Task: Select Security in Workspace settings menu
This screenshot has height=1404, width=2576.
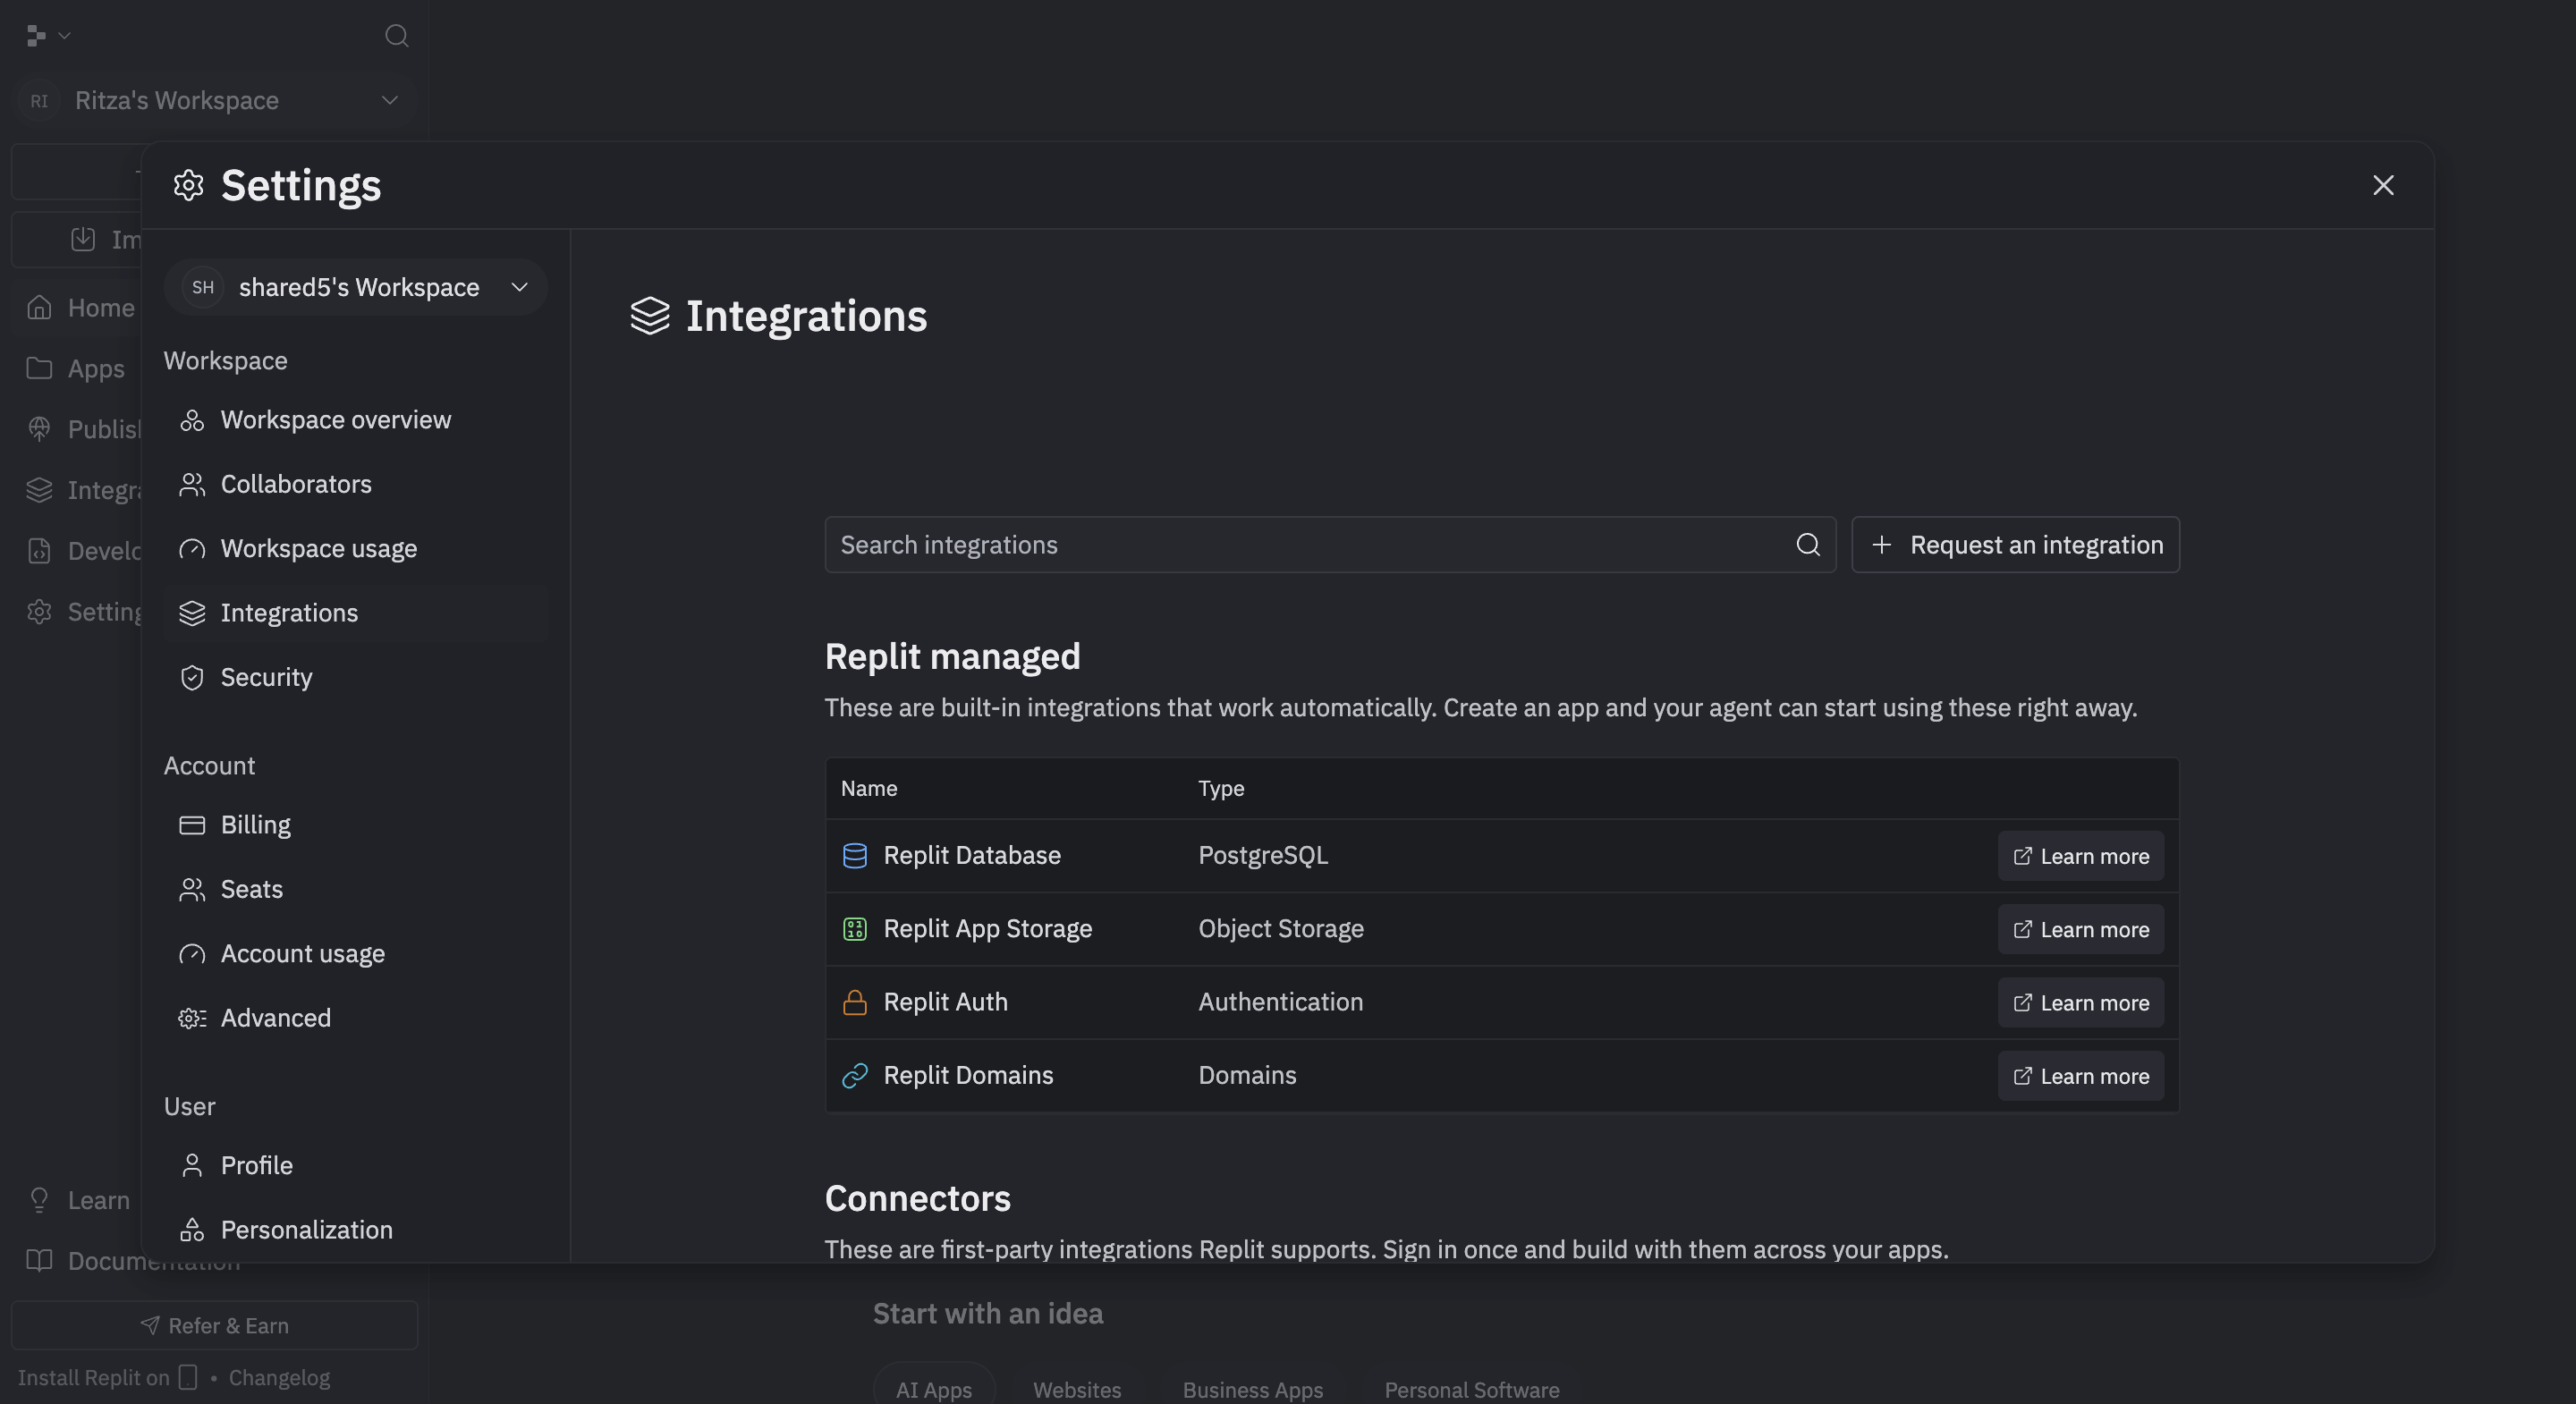Action: [x=266, y=677]
